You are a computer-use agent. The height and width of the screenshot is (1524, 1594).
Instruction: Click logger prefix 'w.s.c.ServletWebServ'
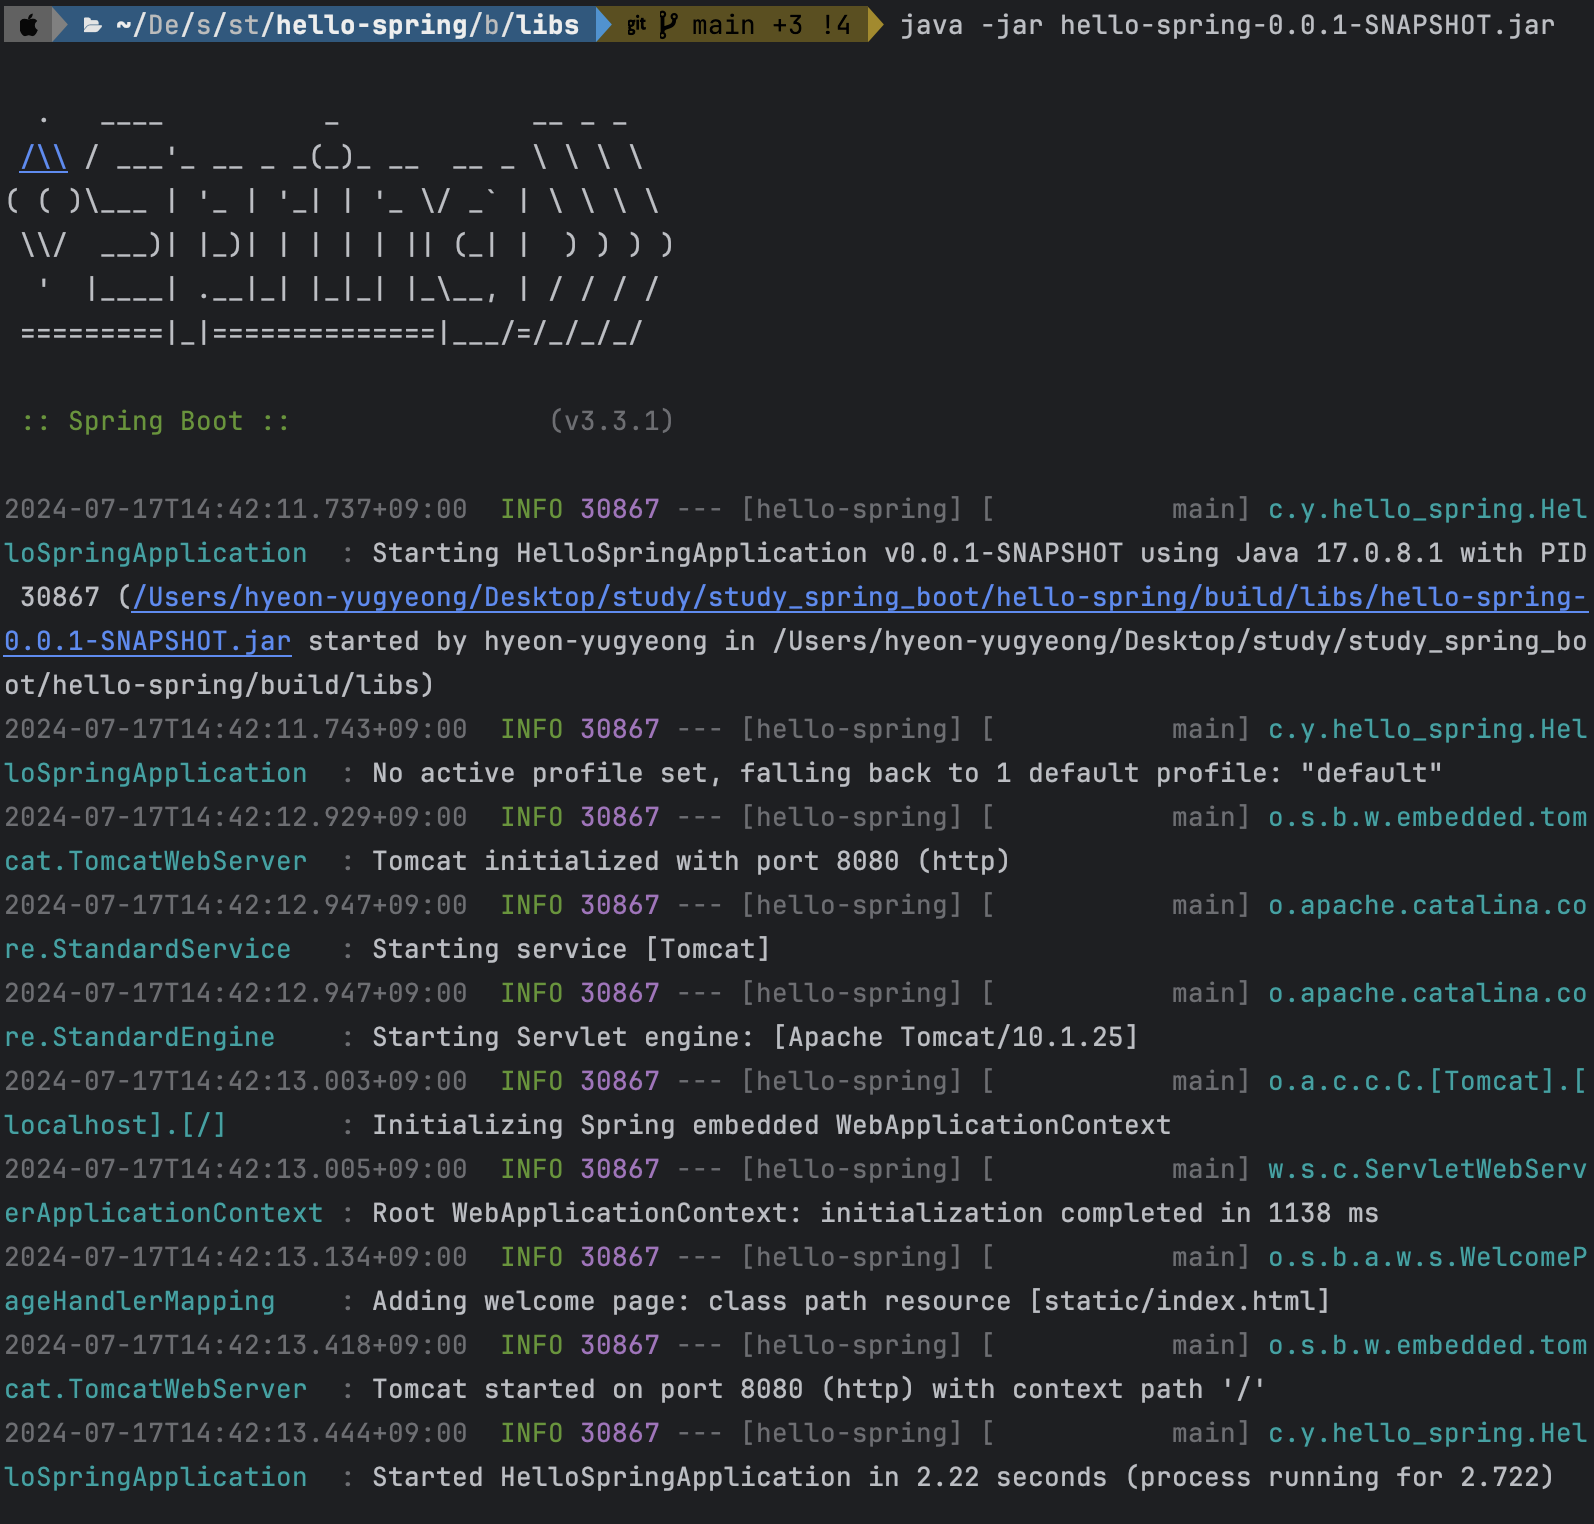click(x=1427, y=1169)
